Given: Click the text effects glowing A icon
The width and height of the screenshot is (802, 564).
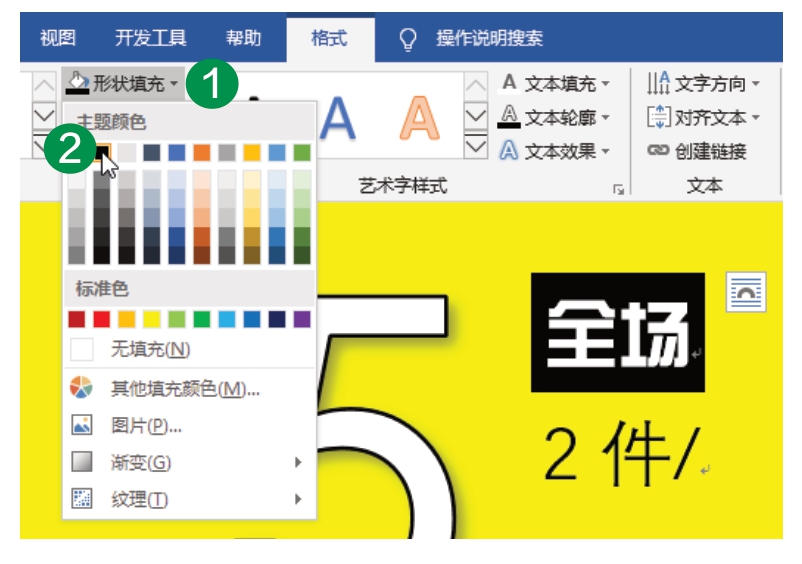Looking at the screenshot, I should coord(509,151).
